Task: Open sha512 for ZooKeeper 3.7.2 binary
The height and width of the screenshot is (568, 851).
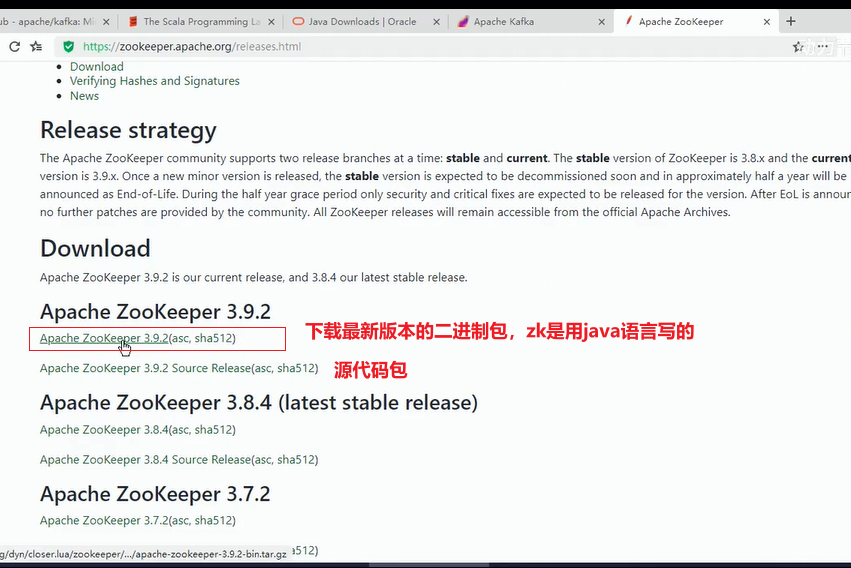Action: [x=213, y=520]
